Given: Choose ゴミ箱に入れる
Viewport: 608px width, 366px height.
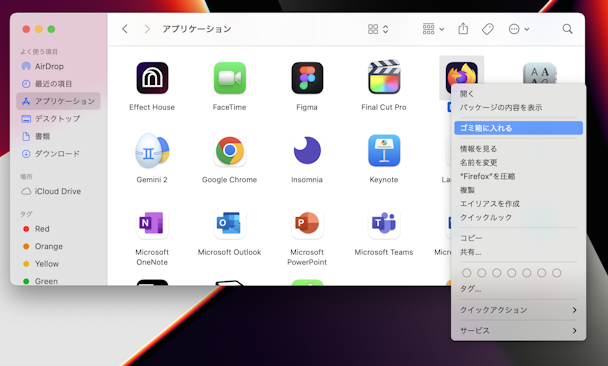Looking at the screenshot, I should [x=518, y=128].
